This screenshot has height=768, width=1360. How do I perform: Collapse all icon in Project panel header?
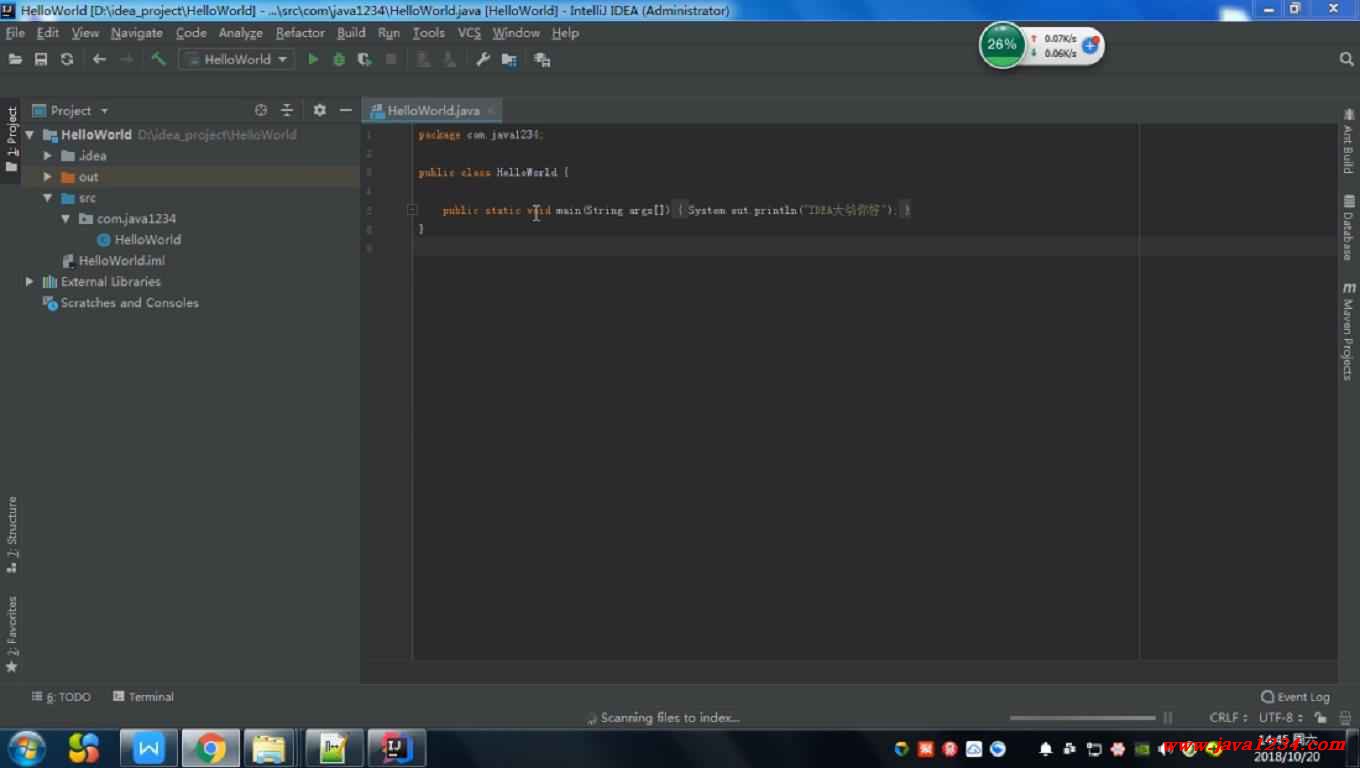point(287,110)
